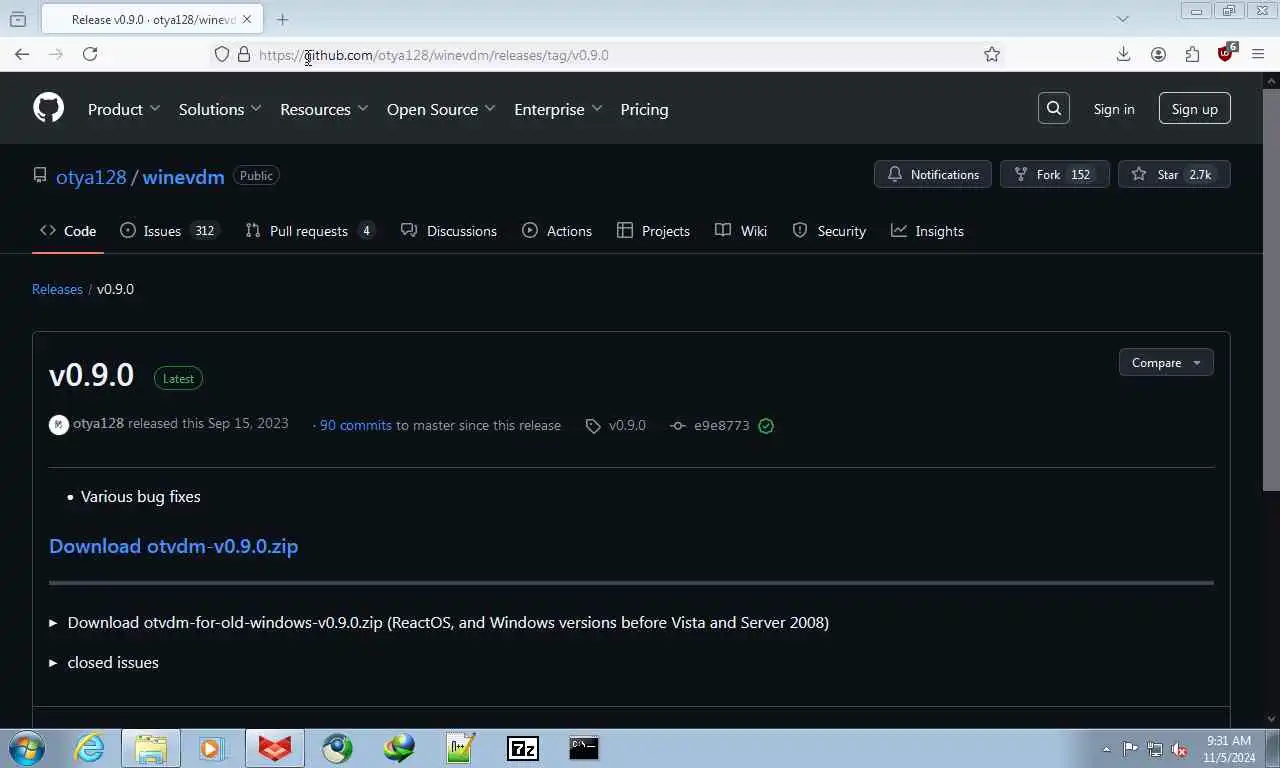Close the Release v0.9.0 tab
Screen dimensions: 1280x768
point(247,19)
